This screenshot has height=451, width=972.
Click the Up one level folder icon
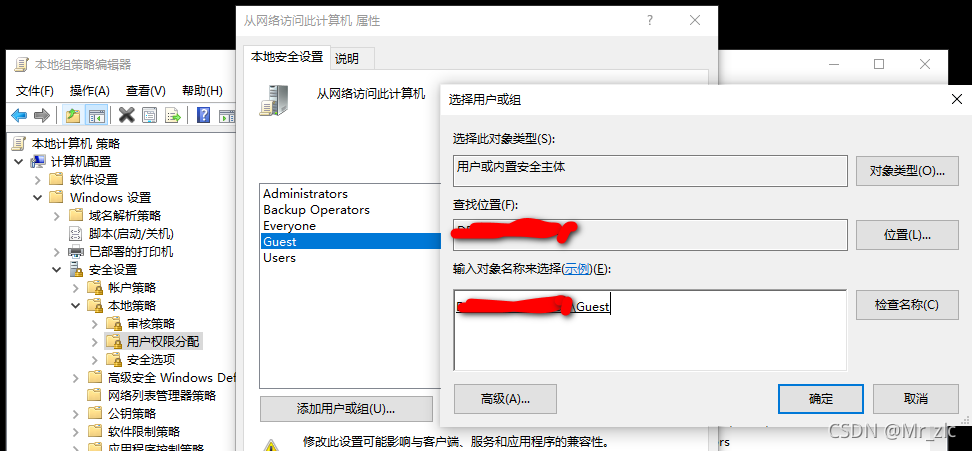pos(73,115)
